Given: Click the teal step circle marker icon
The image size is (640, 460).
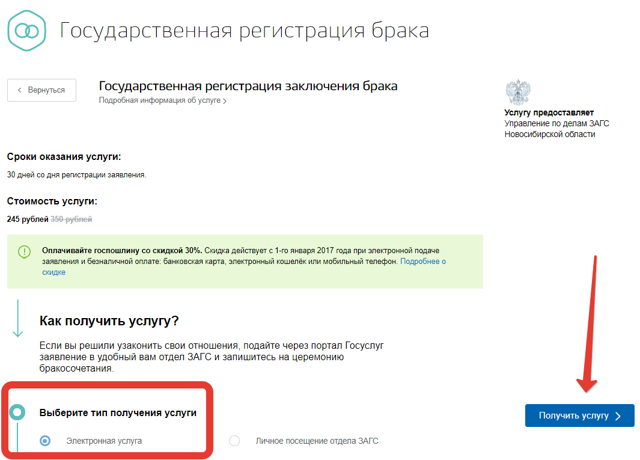Looking at the screenshot, I should tap(17, 412).
